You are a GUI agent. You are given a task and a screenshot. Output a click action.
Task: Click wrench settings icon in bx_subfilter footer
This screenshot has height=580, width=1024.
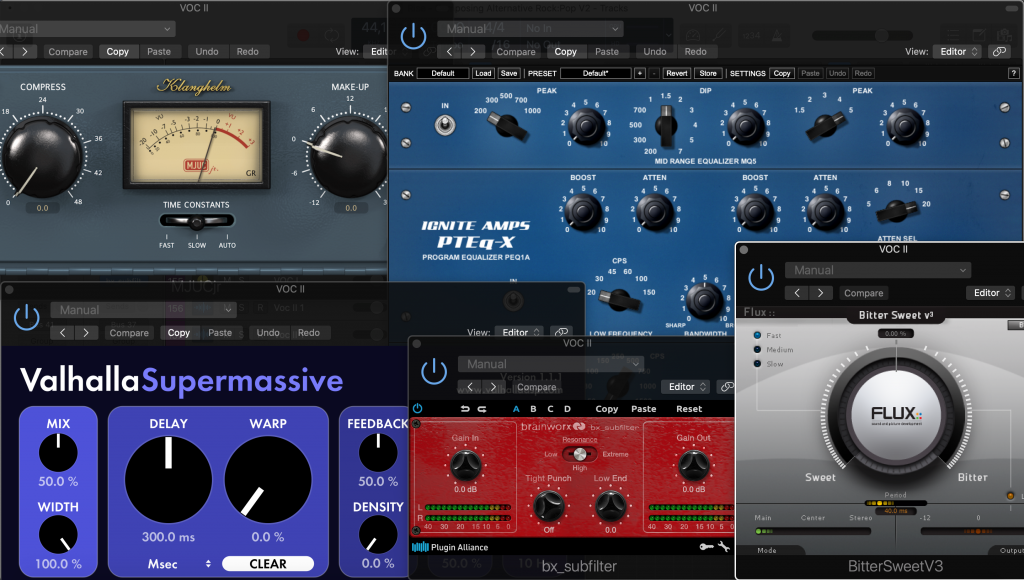[x=724, y=547]
